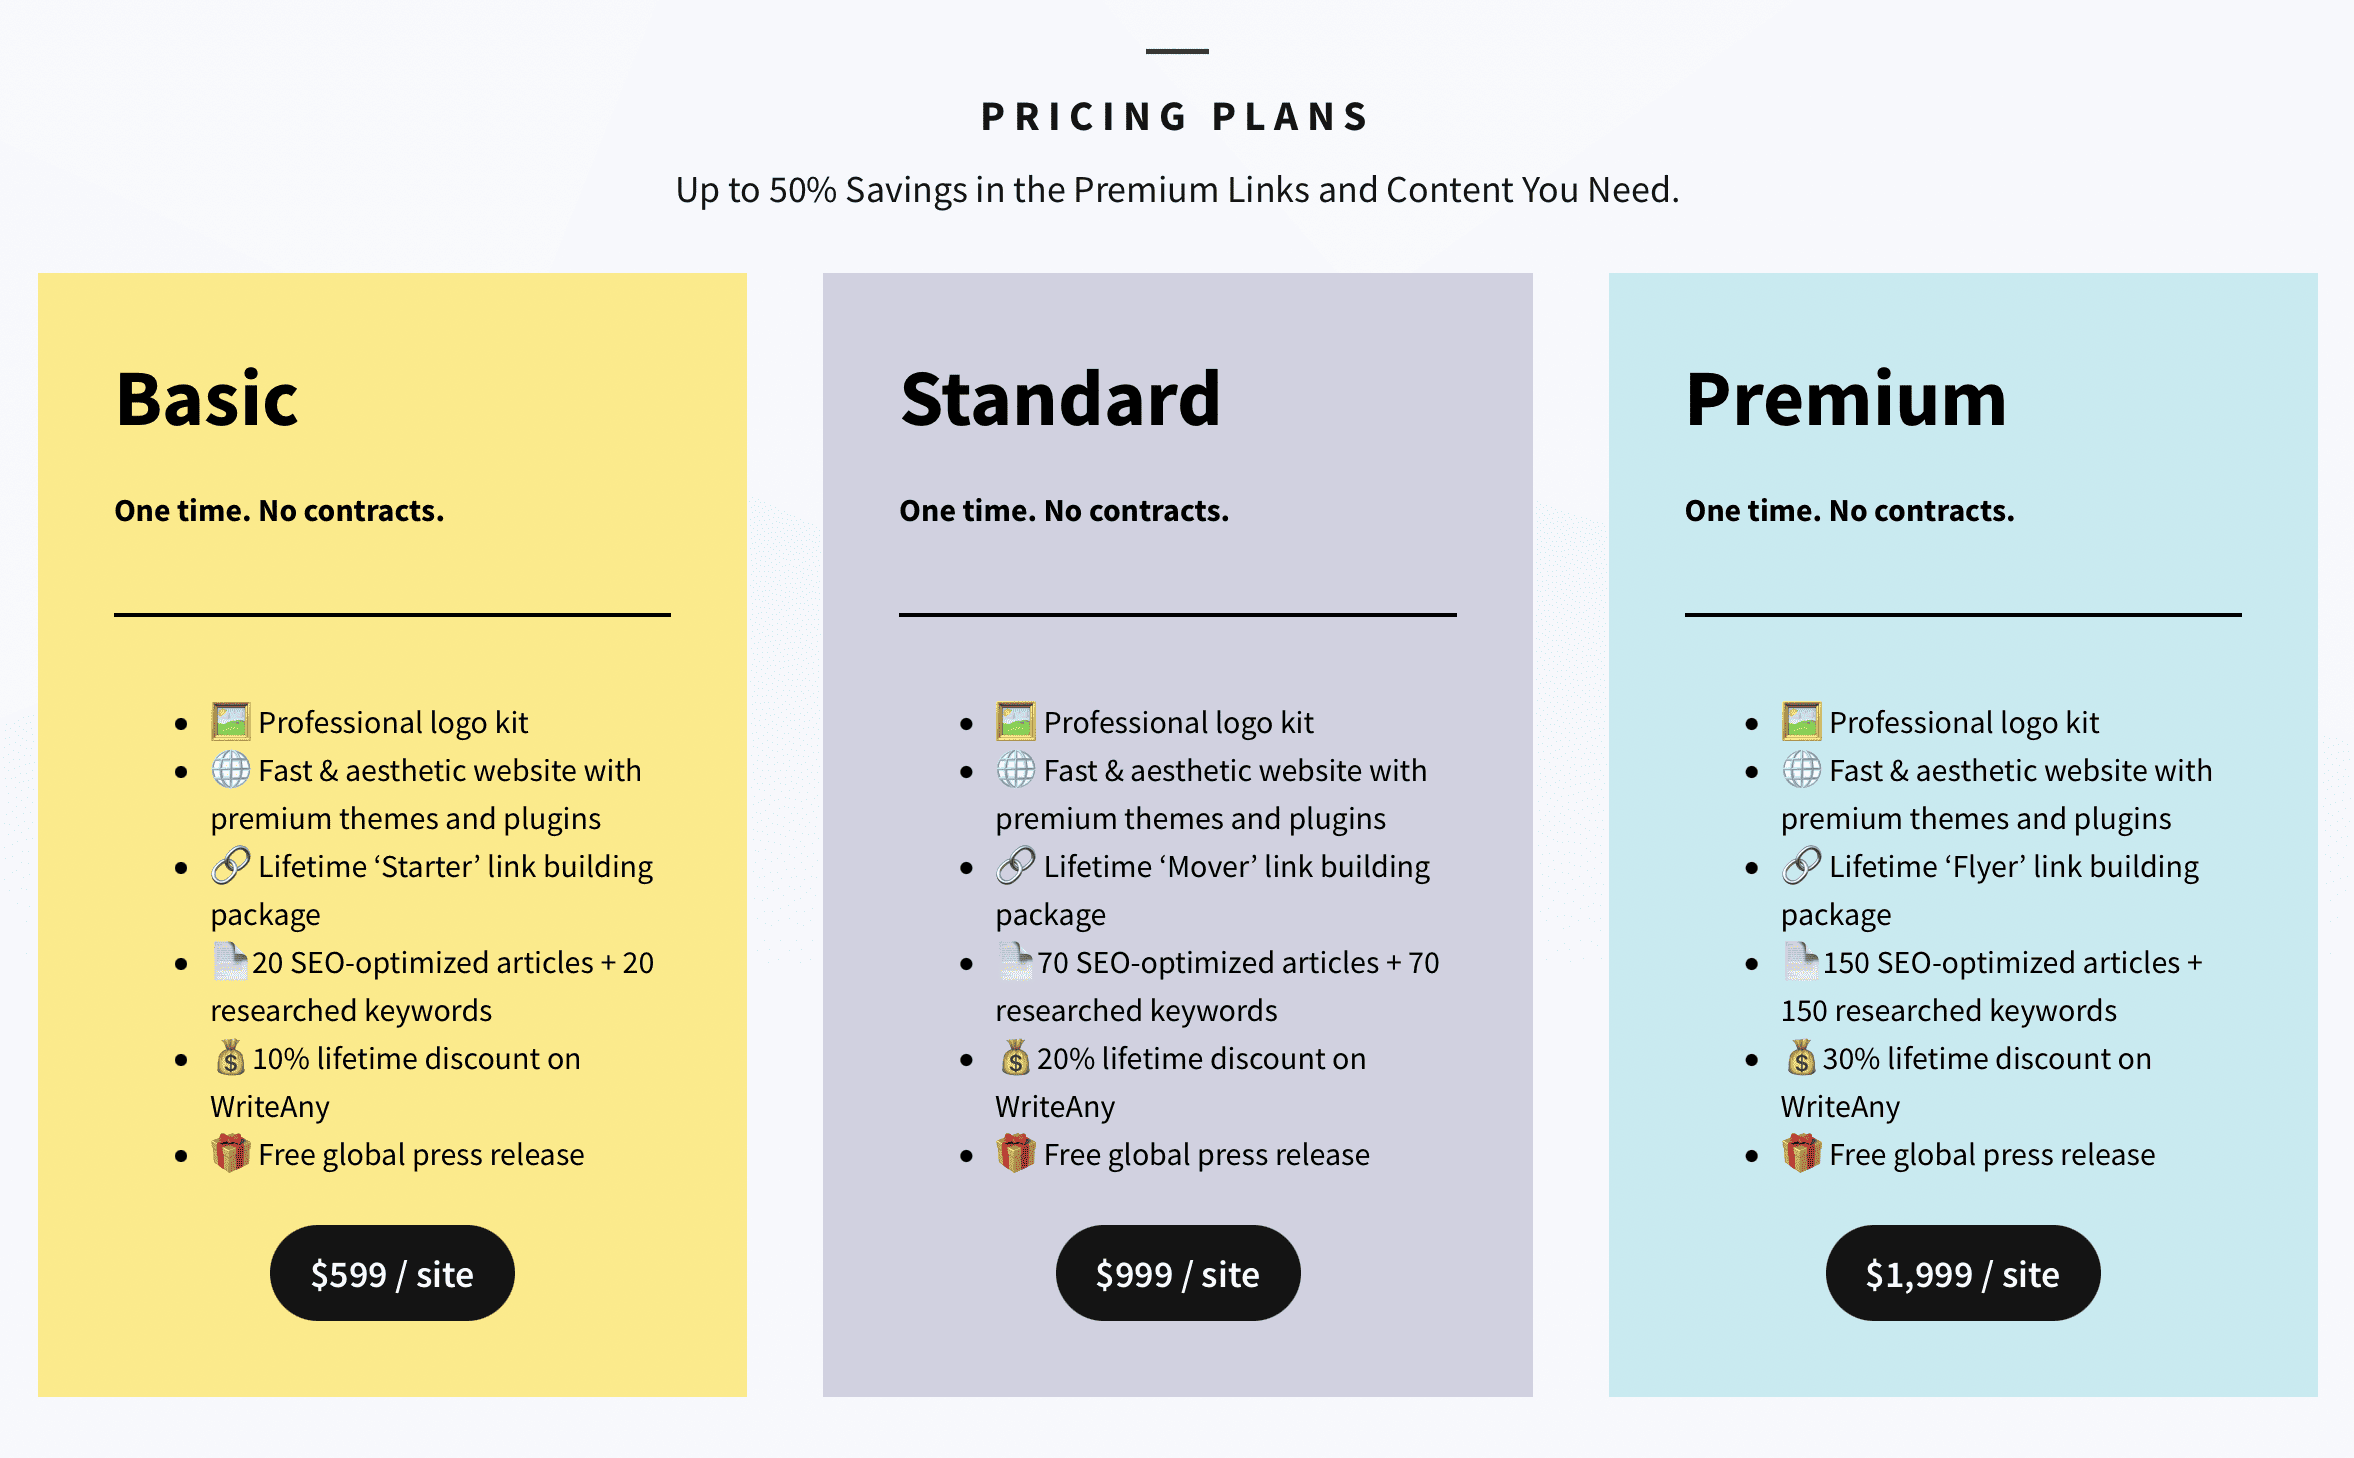Image resolution: width=2354 pixels, height=1458 pixels.
Task: Click the Basic plan heading
Action: (207, 399)
